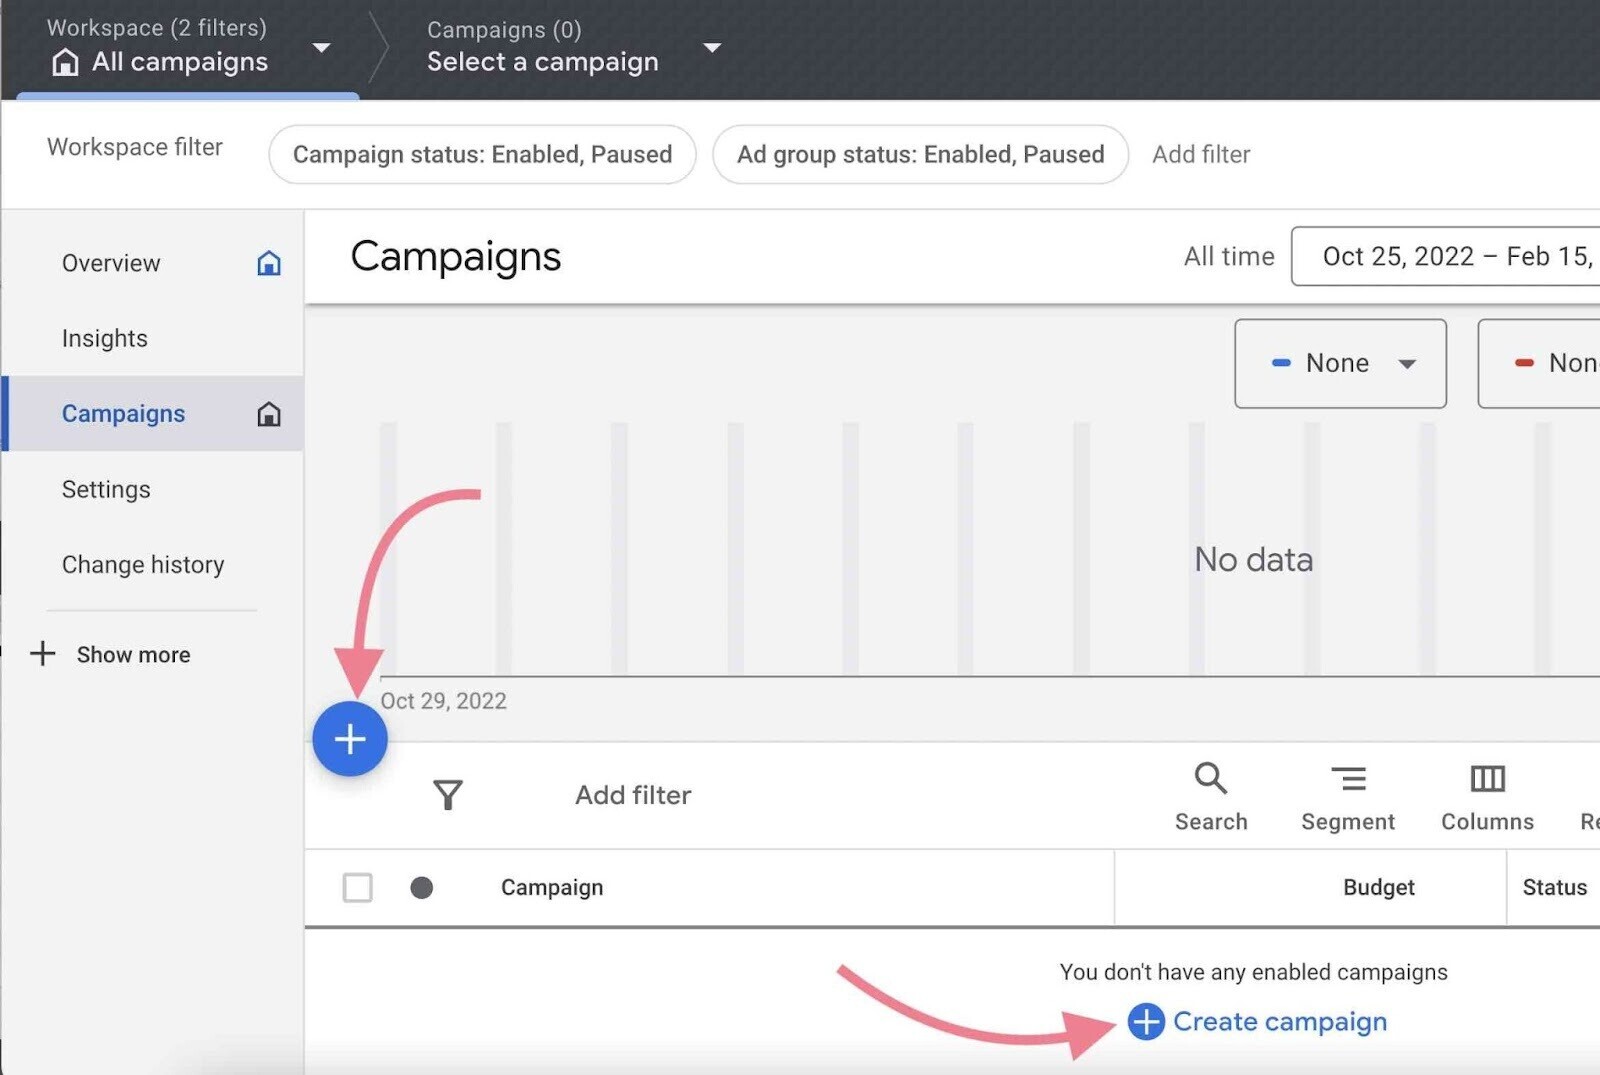Click the Show more plus icon in the sidebar
The image size is (1600, 1075).
(x=43, y=654)
